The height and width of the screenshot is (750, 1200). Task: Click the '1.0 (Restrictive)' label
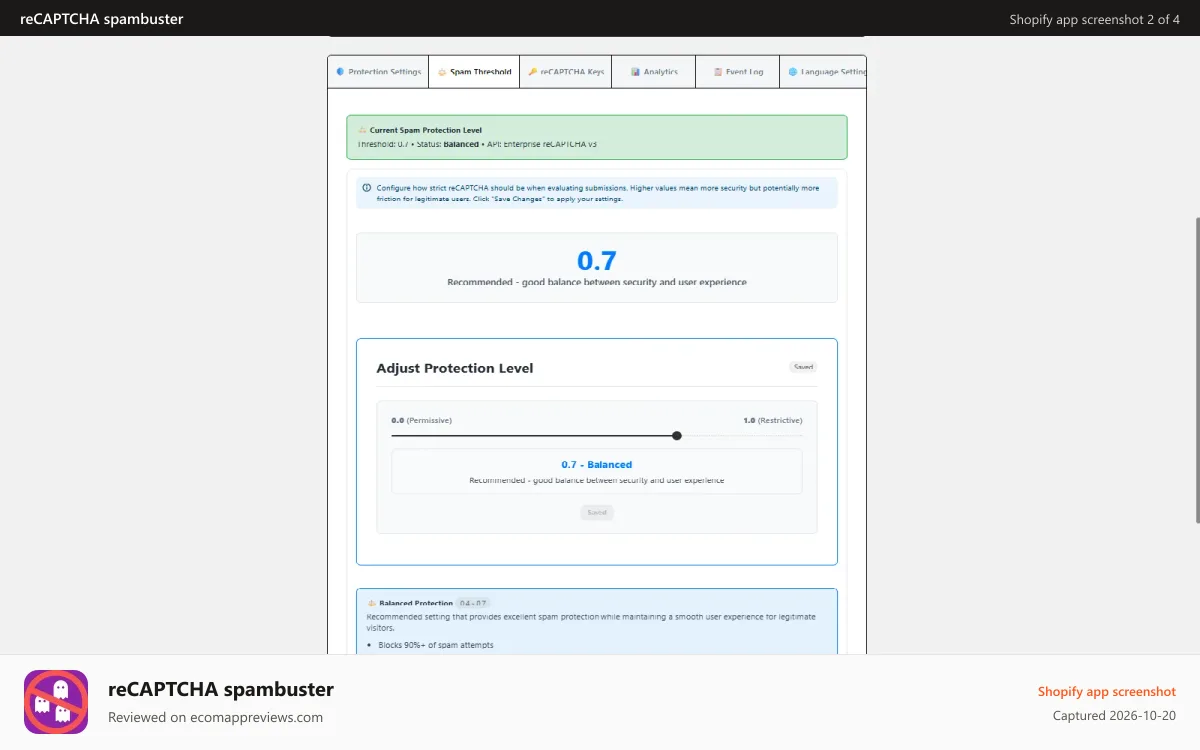pos(773,420)
